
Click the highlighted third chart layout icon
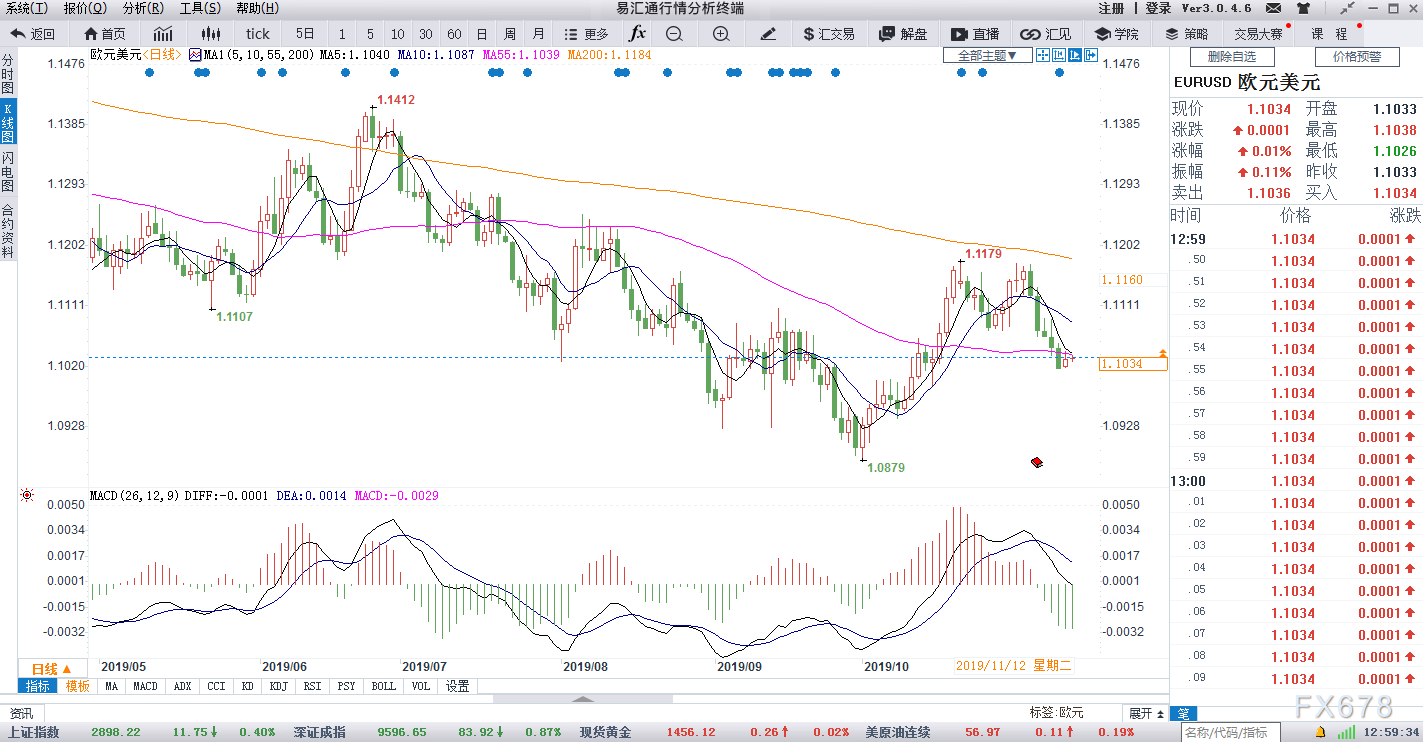coord(1075,55)
